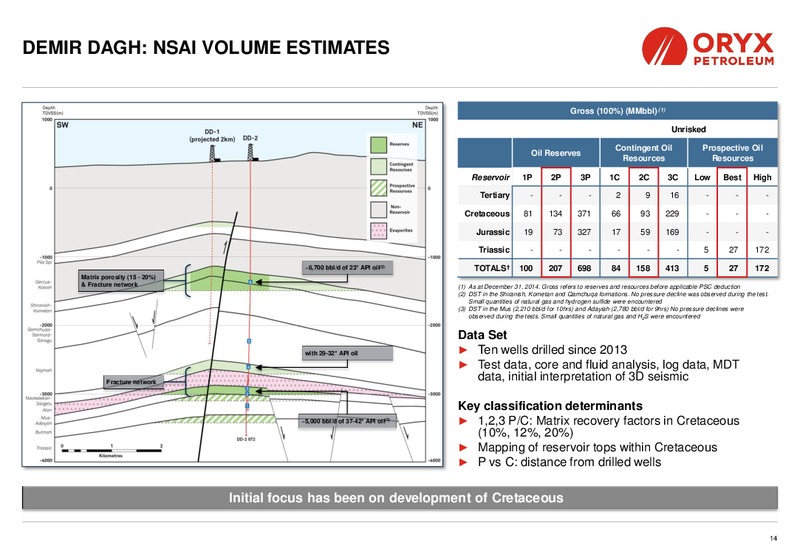Click the 'Unrisked' label above the table

[688, 129]
